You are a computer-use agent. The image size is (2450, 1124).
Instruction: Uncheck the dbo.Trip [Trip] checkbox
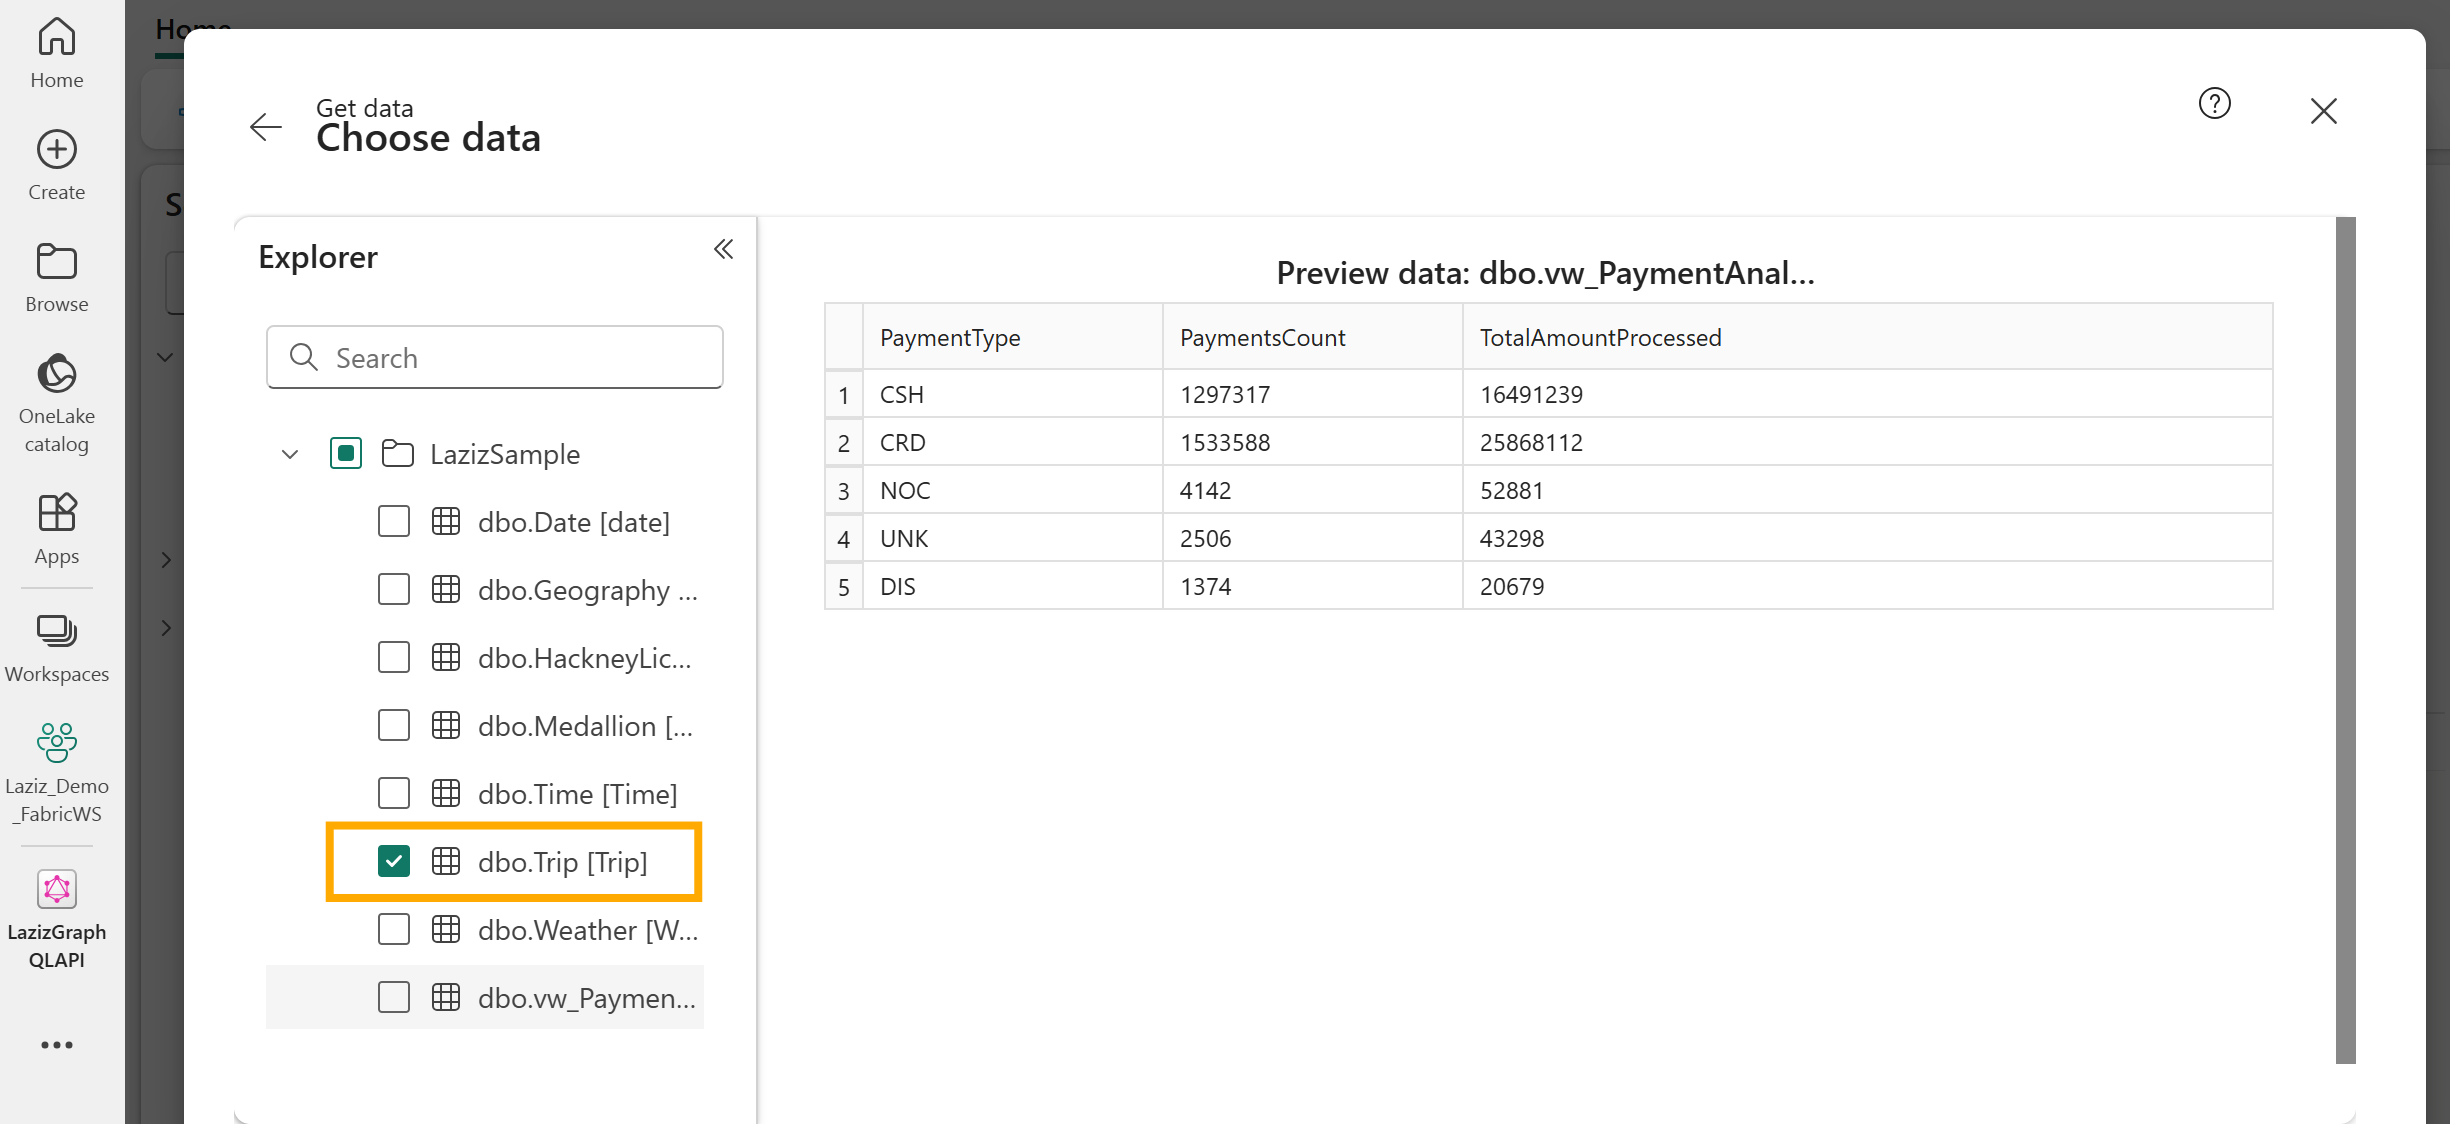[x=394, y=861]
